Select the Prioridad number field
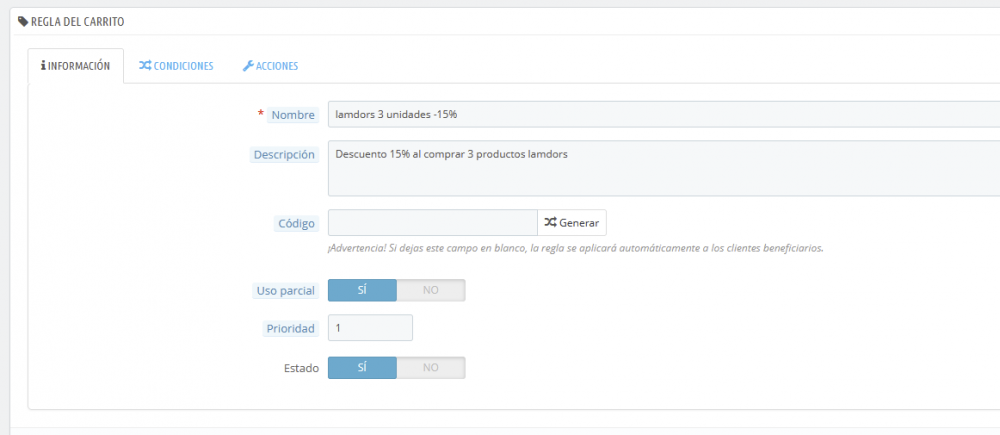This screenshot has height=435, width=1000. pos(370,328)
